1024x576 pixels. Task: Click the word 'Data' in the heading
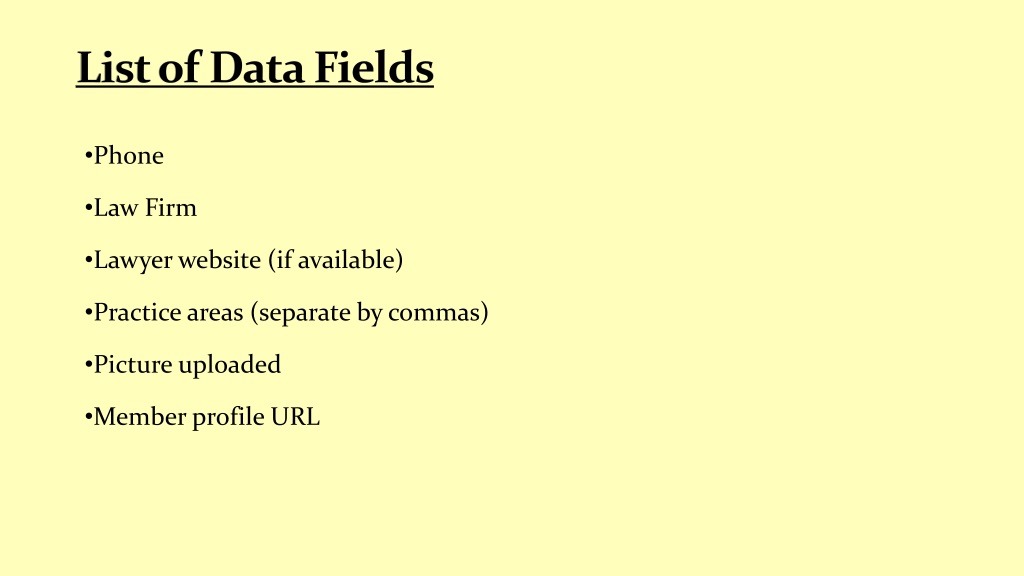point(257,67)
